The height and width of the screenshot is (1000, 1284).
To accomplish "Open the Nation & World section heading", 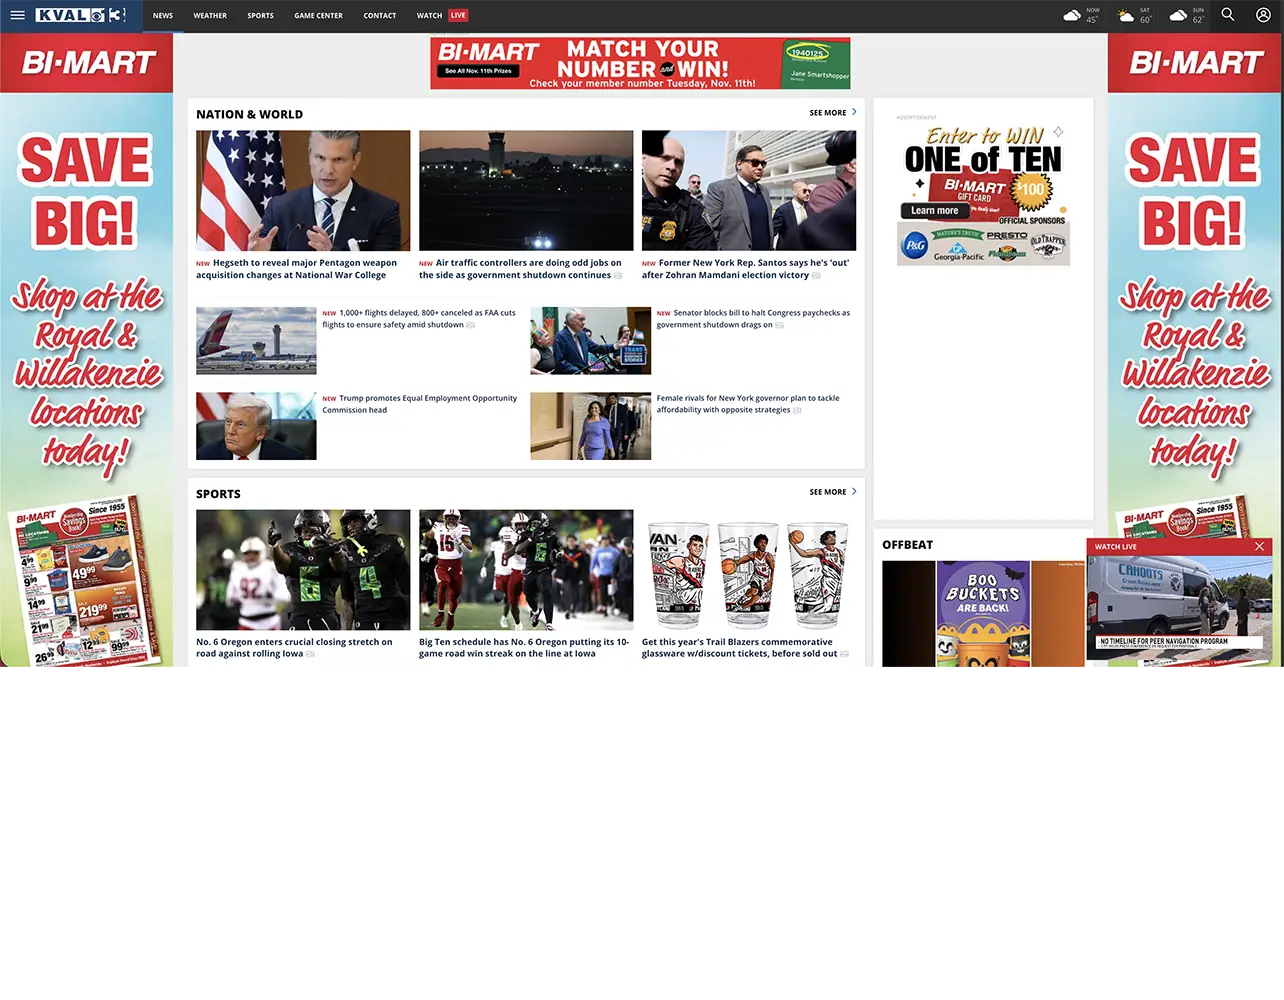I will (249, 115).
